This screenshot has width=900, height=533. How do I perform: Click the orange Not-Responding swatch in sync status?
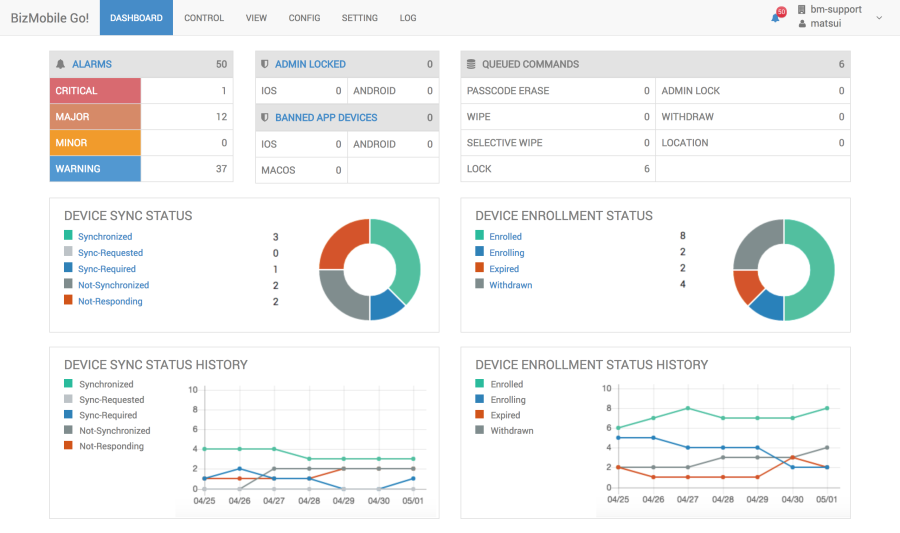(68, 300)
